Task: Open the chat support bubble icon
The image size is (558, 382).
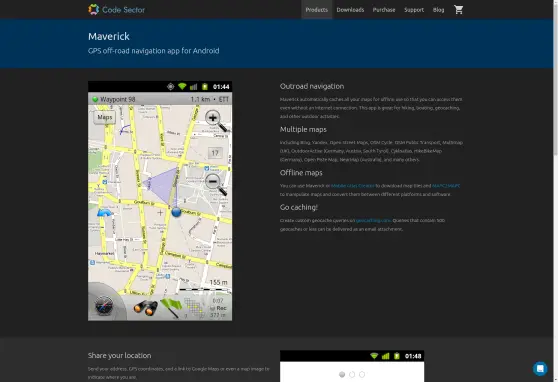Action: coord(540,368)
